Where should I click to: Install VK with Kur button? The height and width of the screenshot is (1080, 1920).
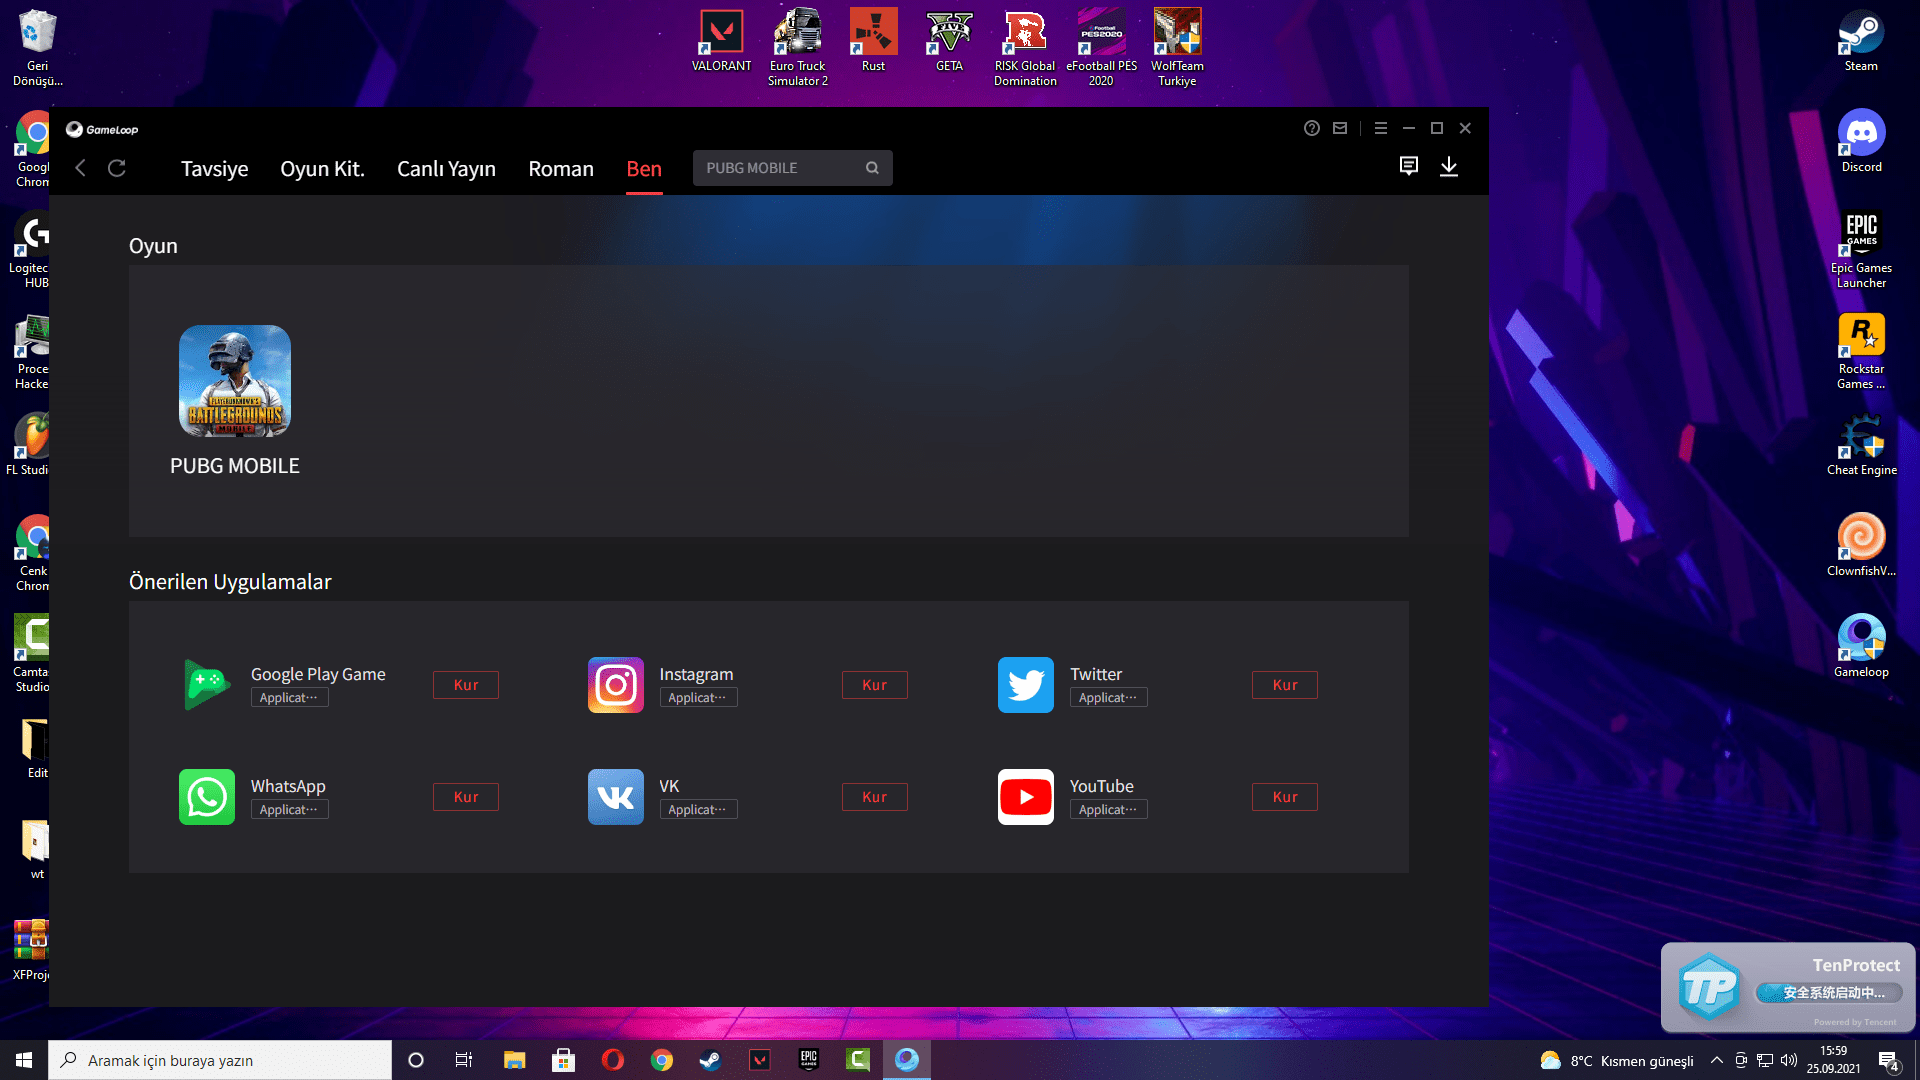click(x=875, y=797)
